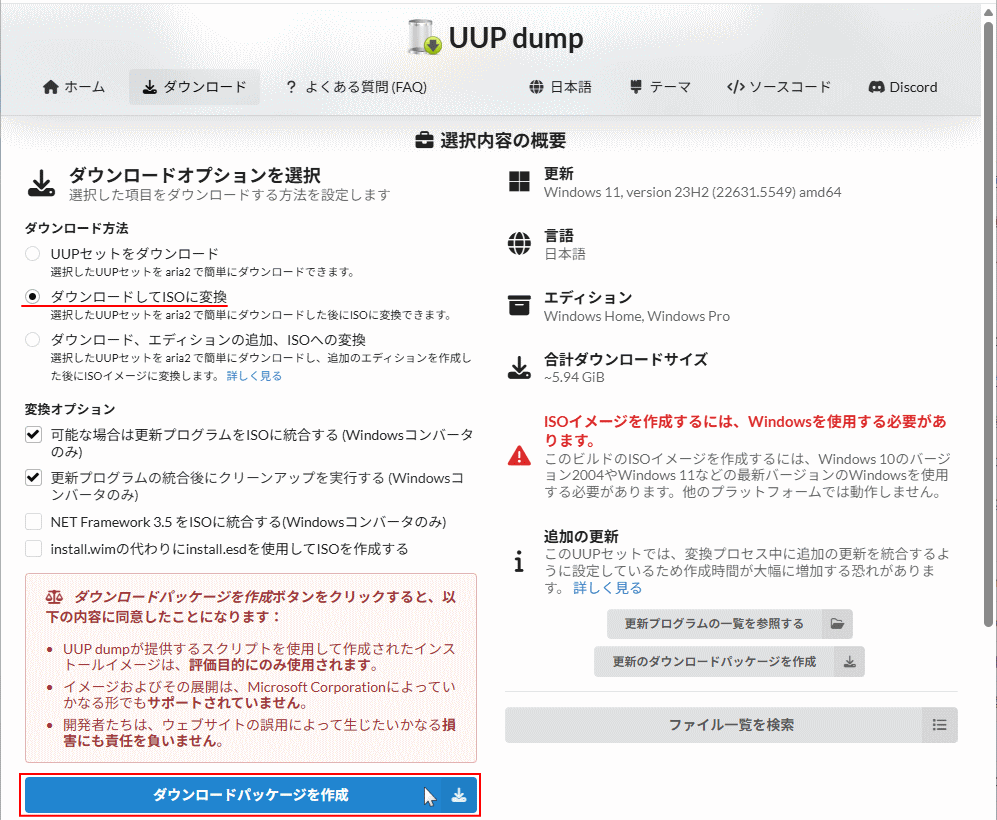Screen dimensions: 997x820
Task: Open the Discord link
Action: 903,87
